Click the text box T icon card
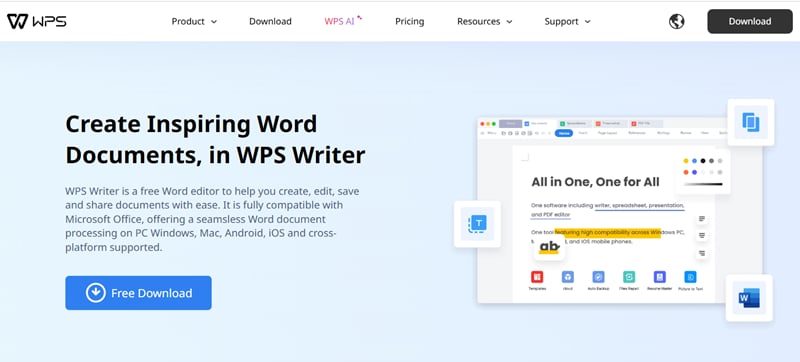Screen dimensions: 800x362 (x=478, y=224)
